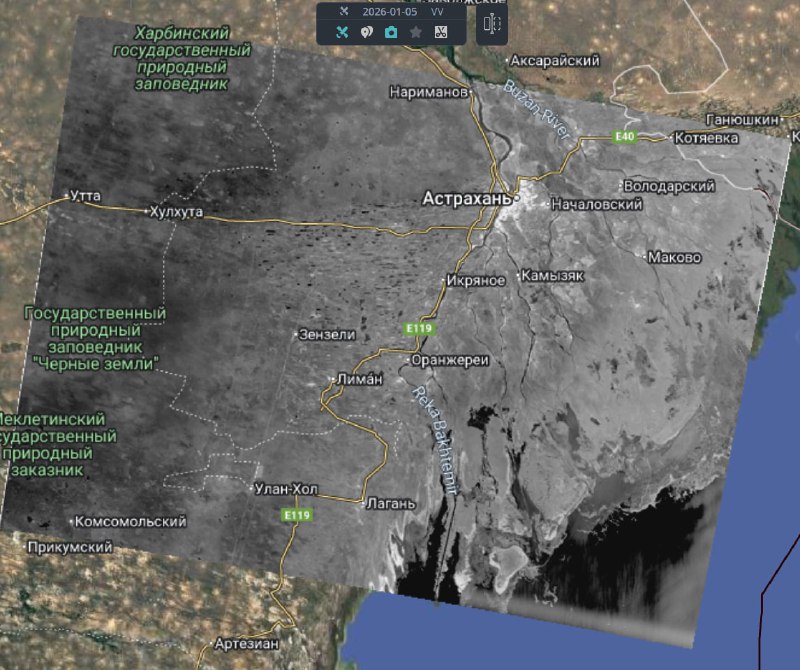Screen dimensions: 800x670
Task: Click the E40 road shield
Action: [625, 136]
